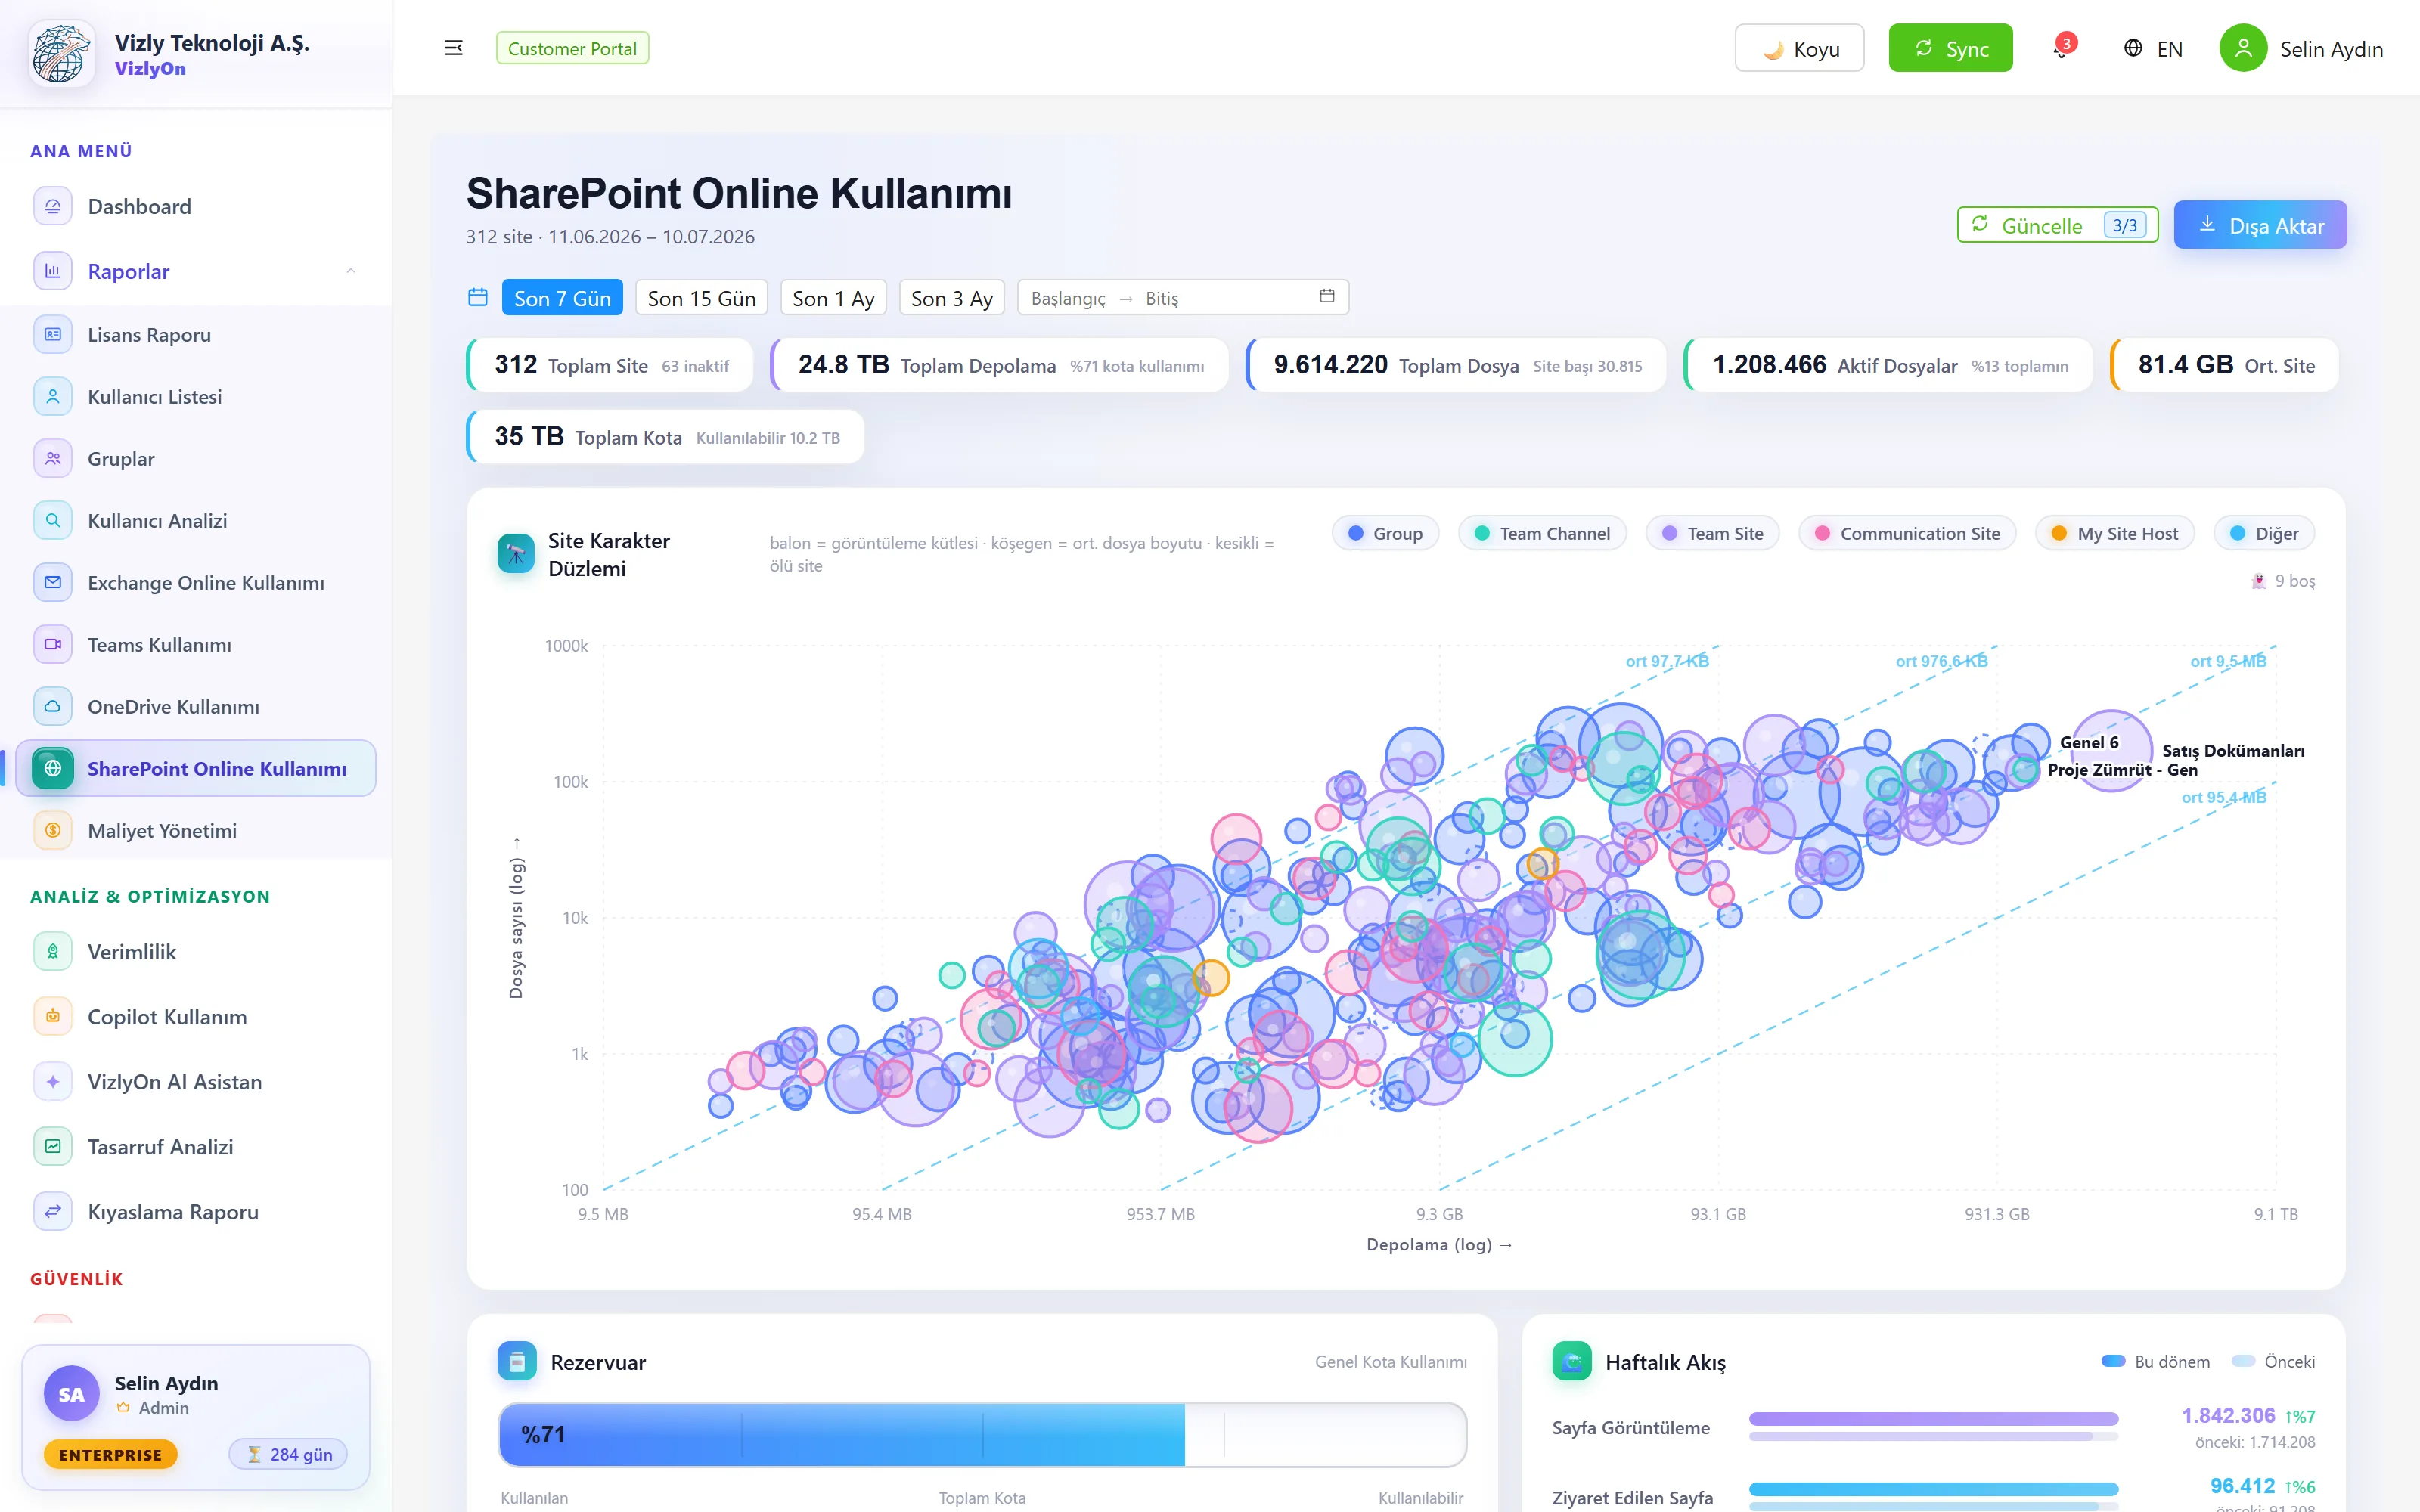2420x1512 pixels.
Task: Open the date range picker calendar icon
Action: coord(1327,296)
